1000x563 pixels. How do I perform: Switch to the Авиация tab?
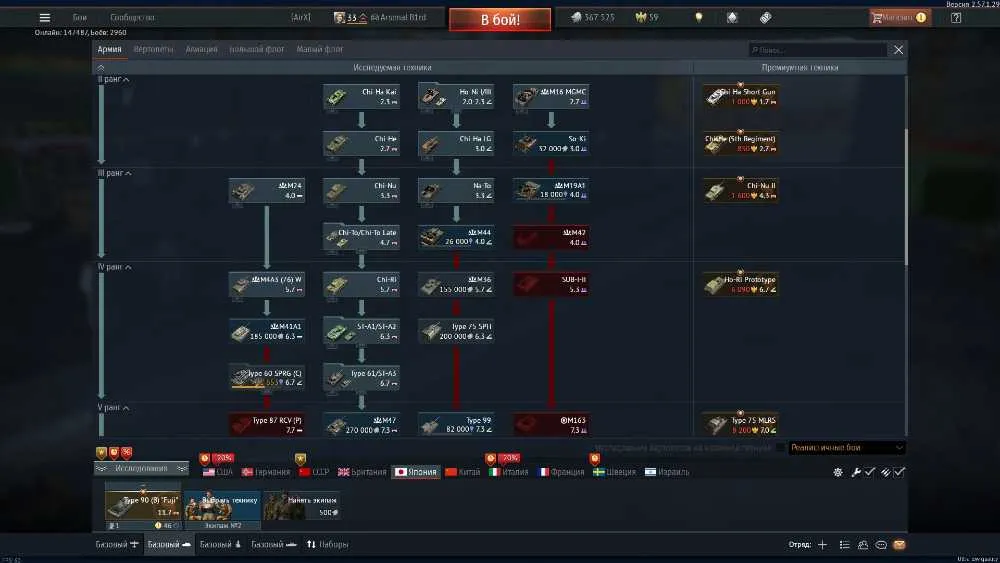pos(202,49)
